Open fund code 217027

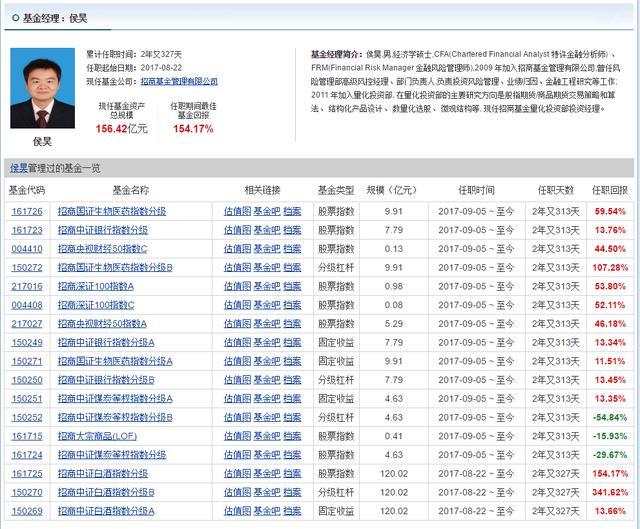coord(27,324)
